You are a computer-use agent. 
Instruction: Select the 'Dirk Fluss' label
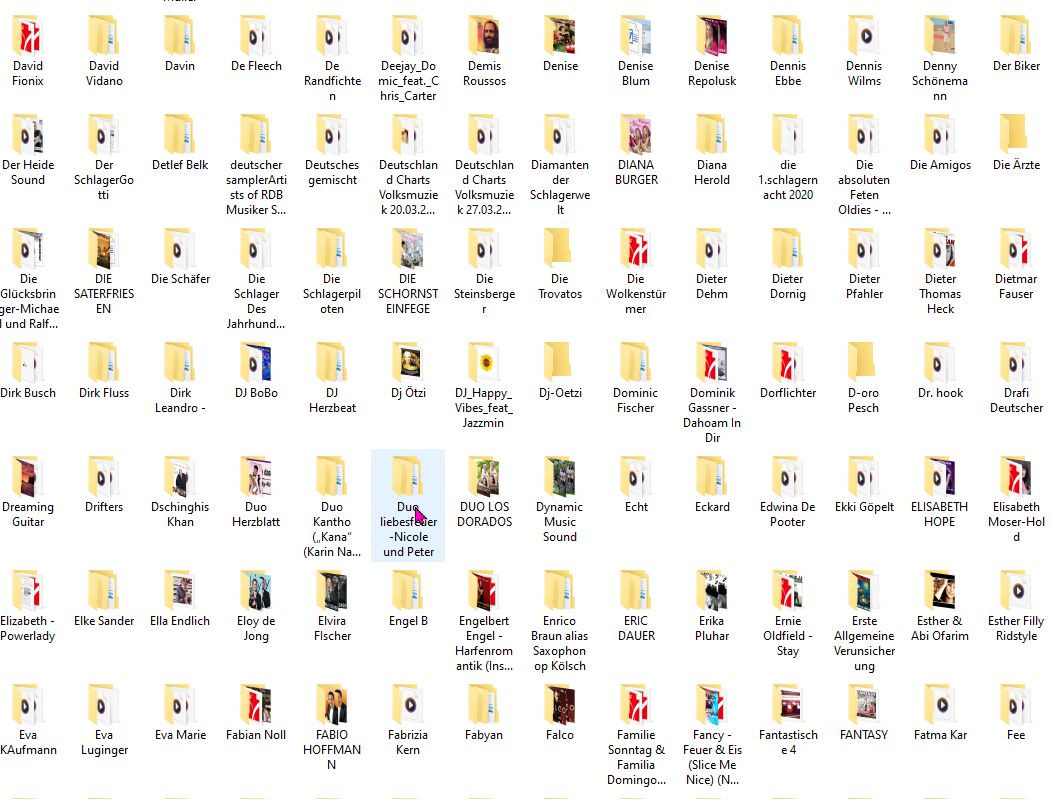[104, 392]
